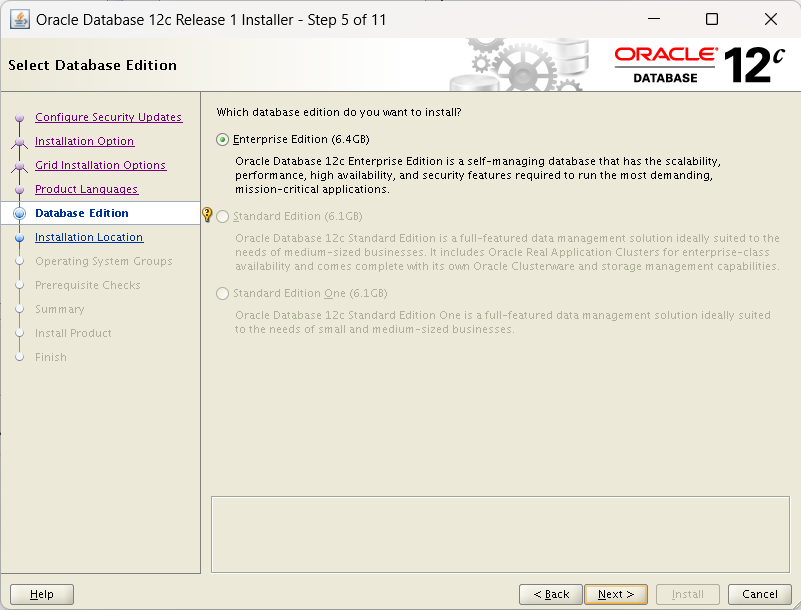Viewport: 801px width, 610px height.
Task: Click the Install Product step
Action: [73, 333]
